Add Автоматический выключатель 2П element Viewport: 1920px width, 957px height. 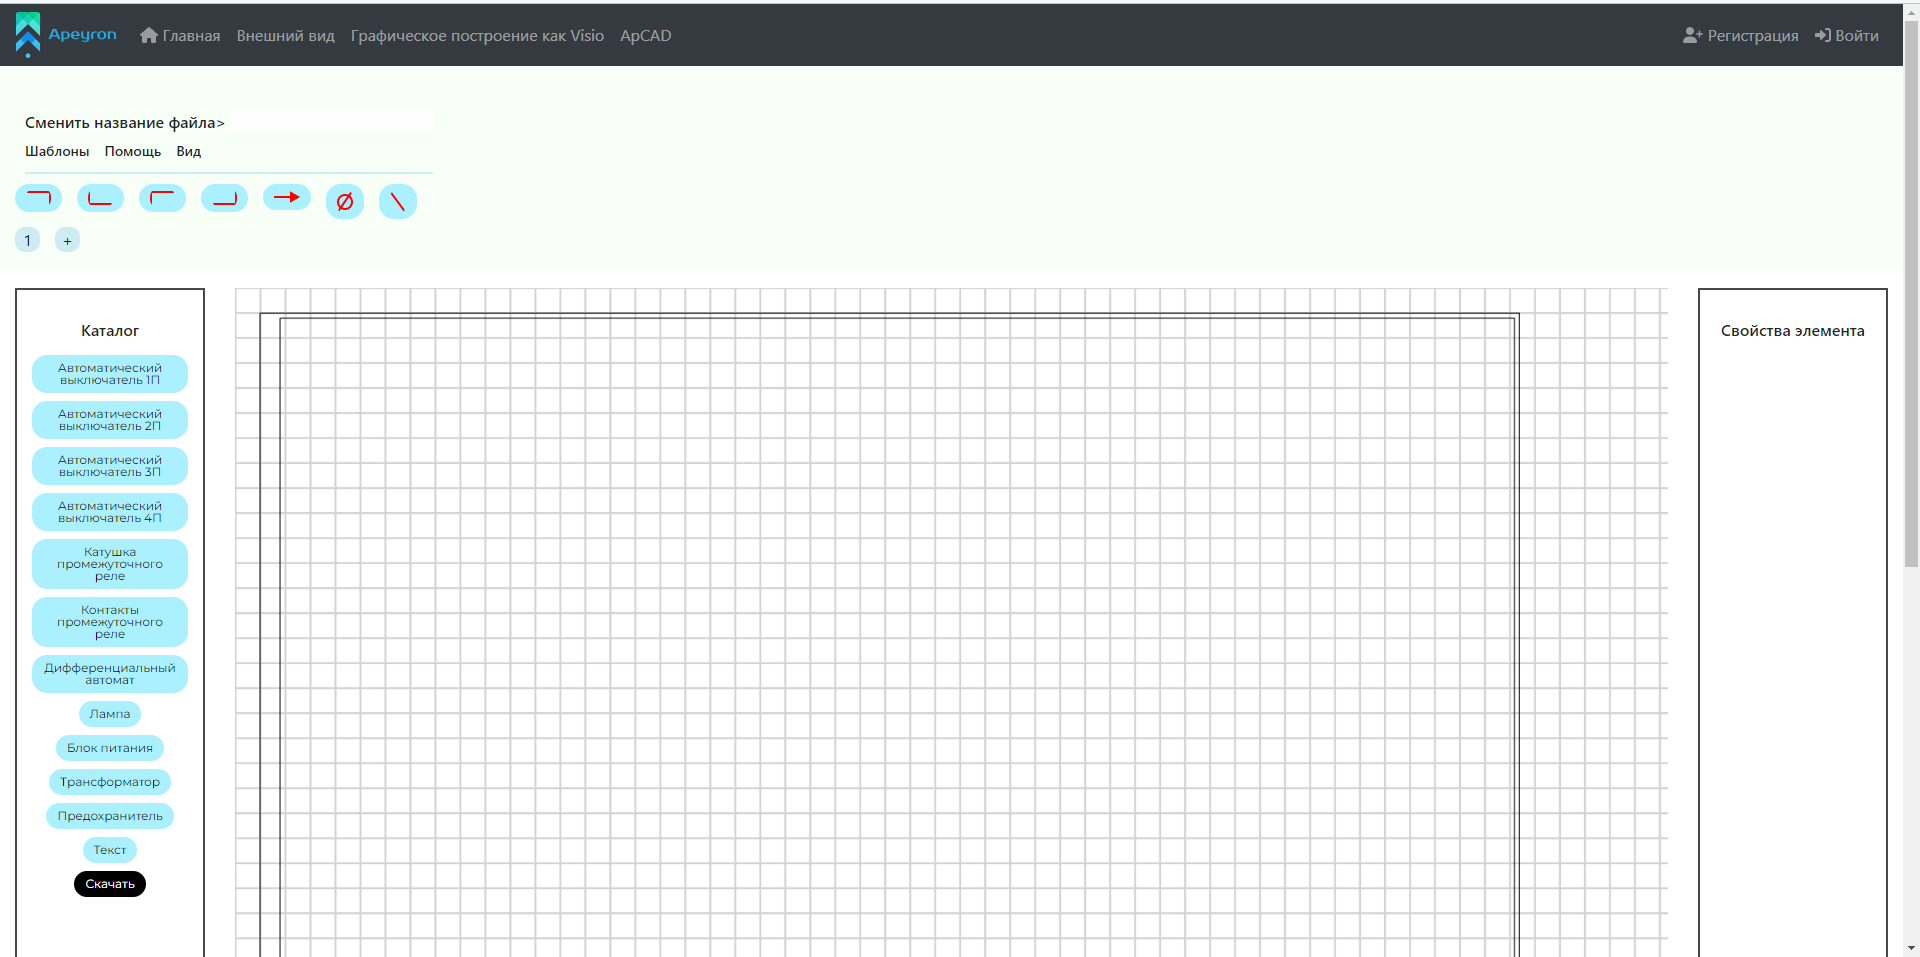(x=110, y=420)
